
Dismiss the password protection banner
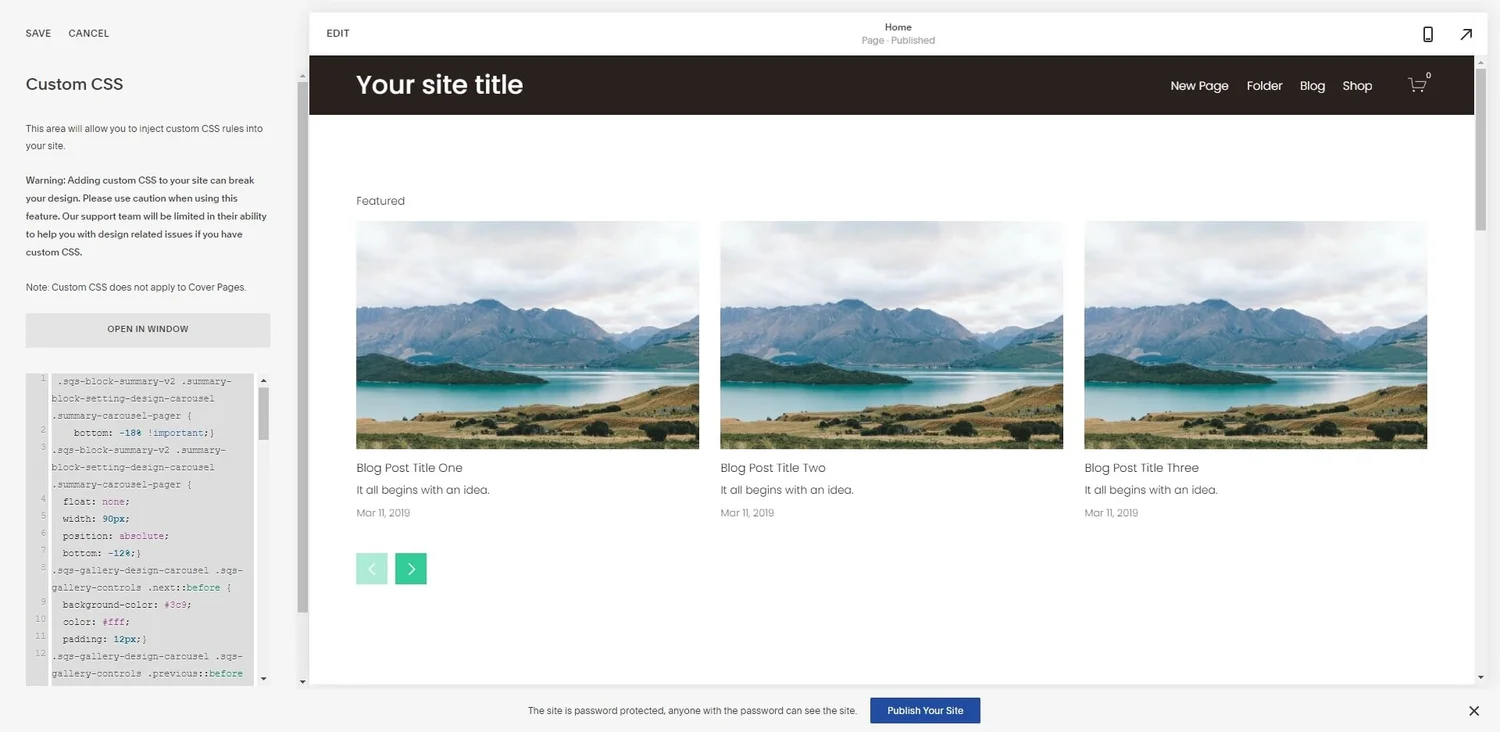click(1473, 710)
